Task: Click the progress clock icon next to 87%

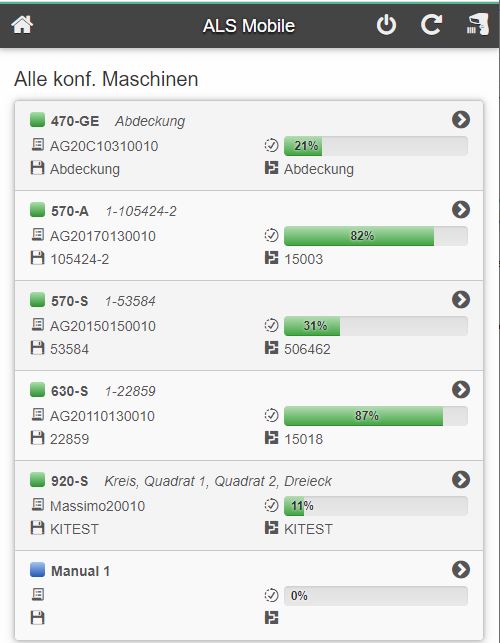Action: [x=271, y=415]
